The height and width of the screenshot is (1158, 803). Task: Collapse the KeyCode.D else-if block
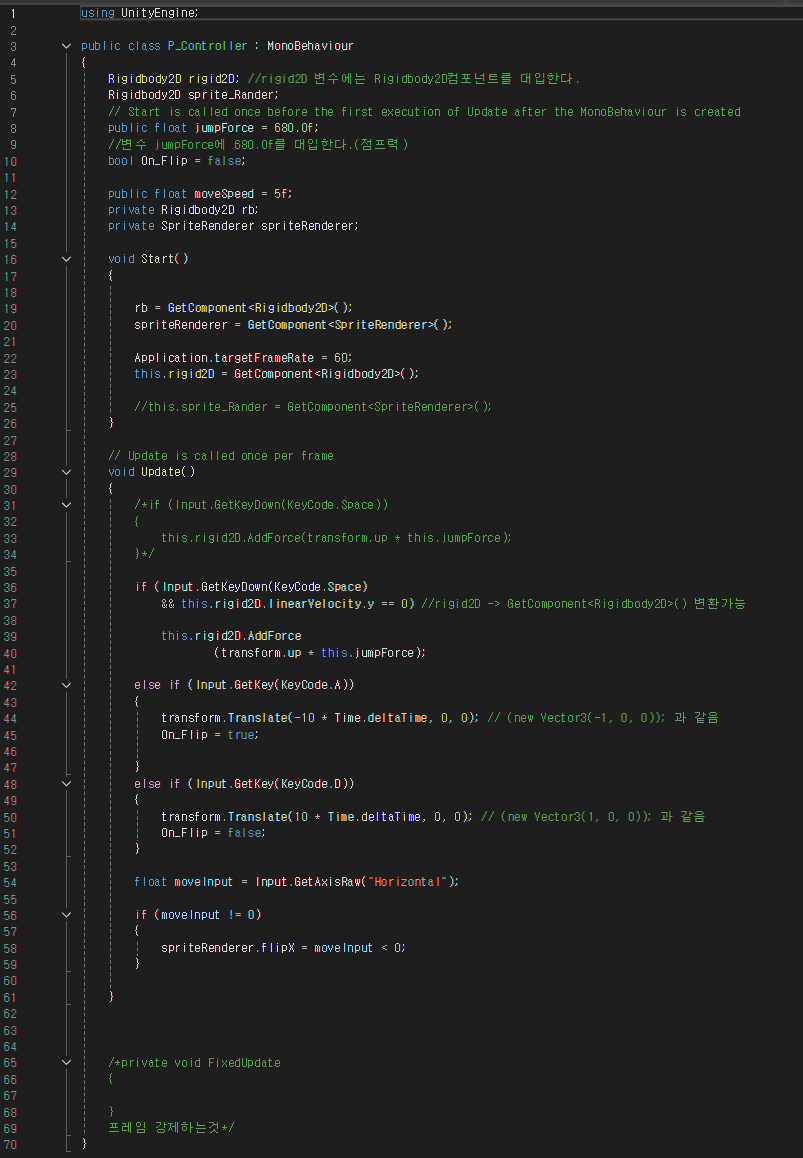66,784
